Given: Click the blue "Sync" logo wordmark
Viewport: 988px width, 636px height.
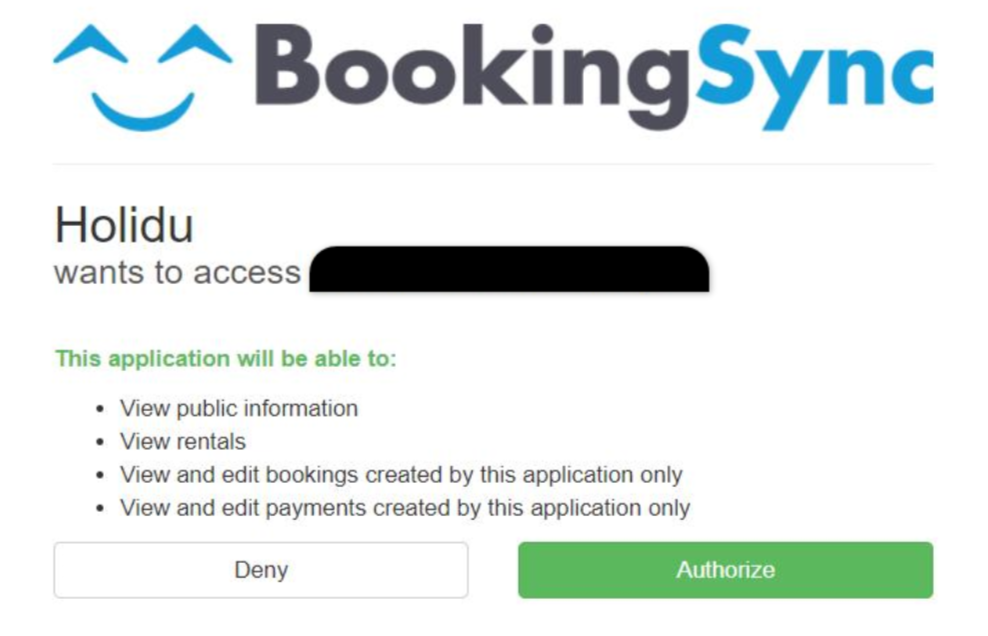Looking at the screenshot, I should click(x=815, y=75).
